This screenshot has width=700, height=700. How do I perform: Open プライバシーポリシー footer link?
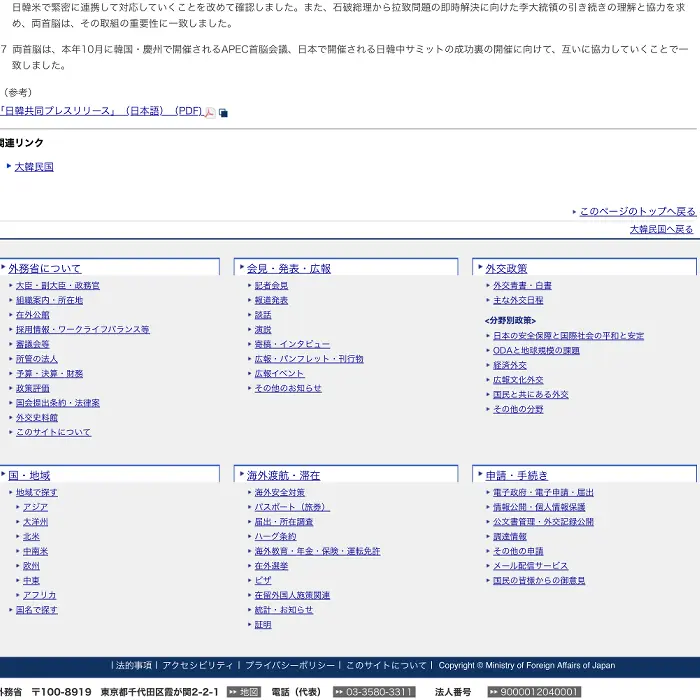click(x=290, y=666)
